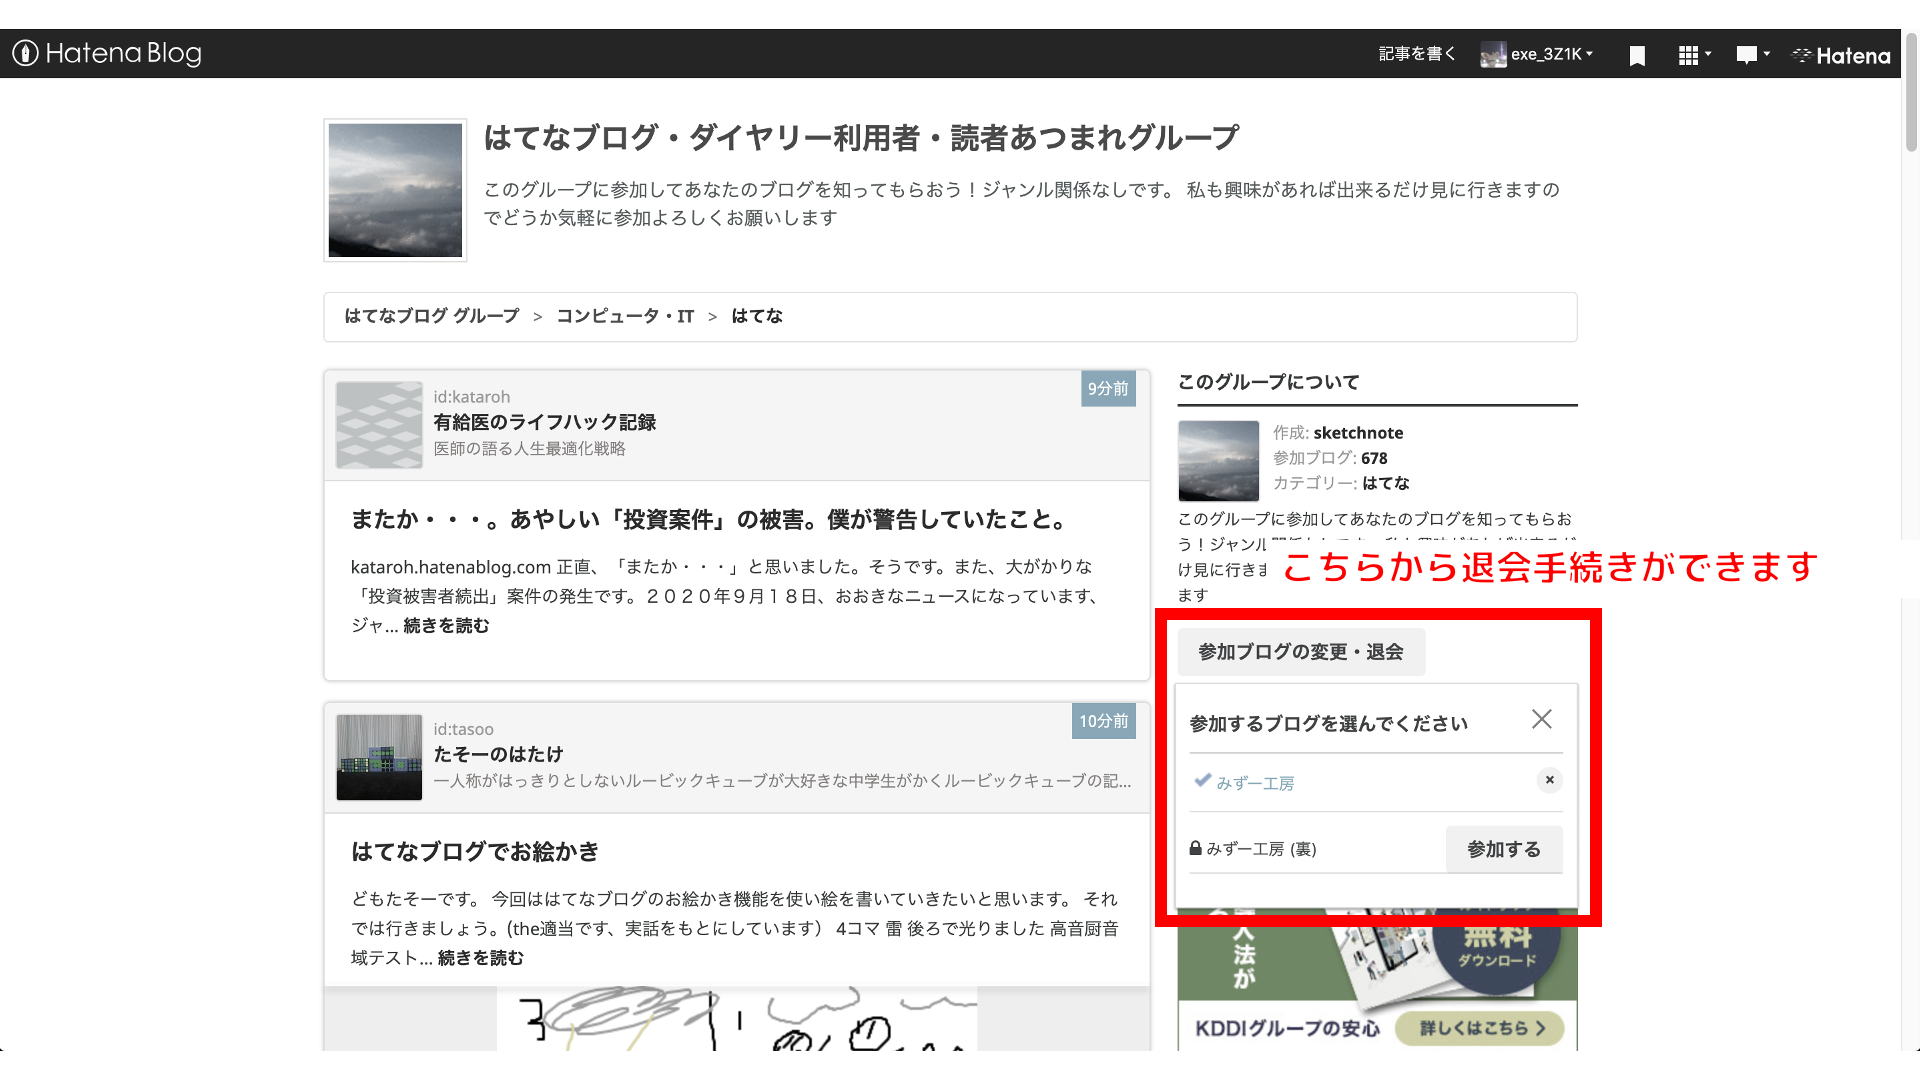Open the article はてなブログでお絵かき
This screenshot has width=1920, height=1080.
[475, 852]
